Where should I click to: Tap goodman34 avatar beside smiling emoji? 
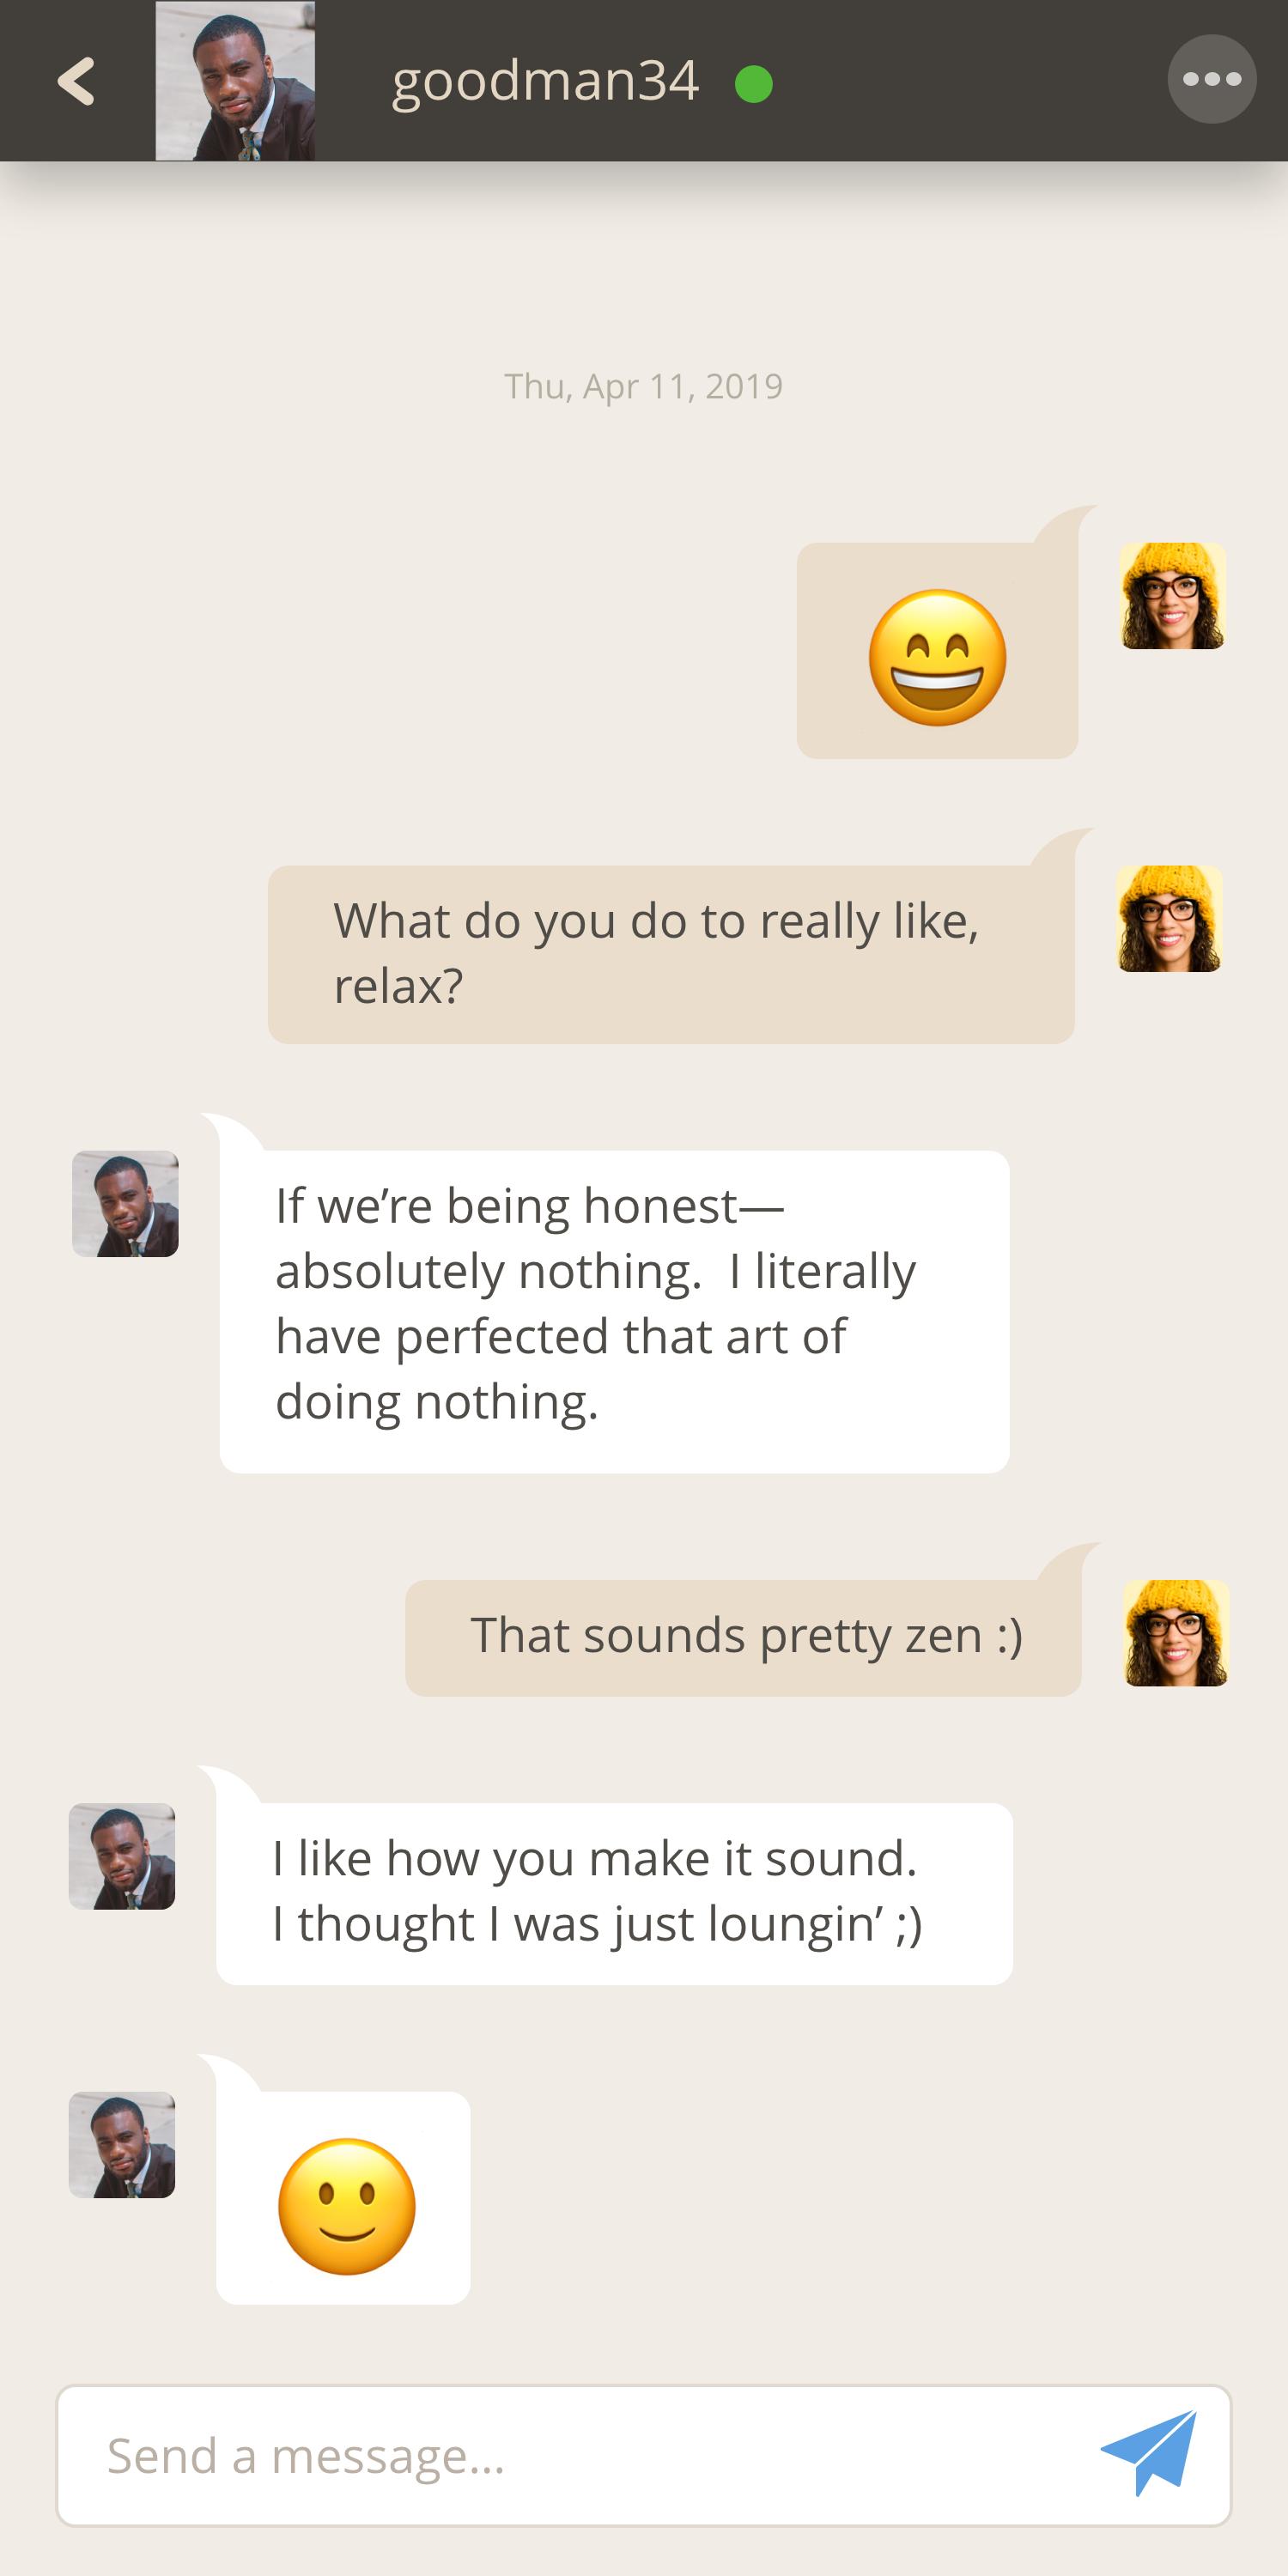[x=122, y=2144]
